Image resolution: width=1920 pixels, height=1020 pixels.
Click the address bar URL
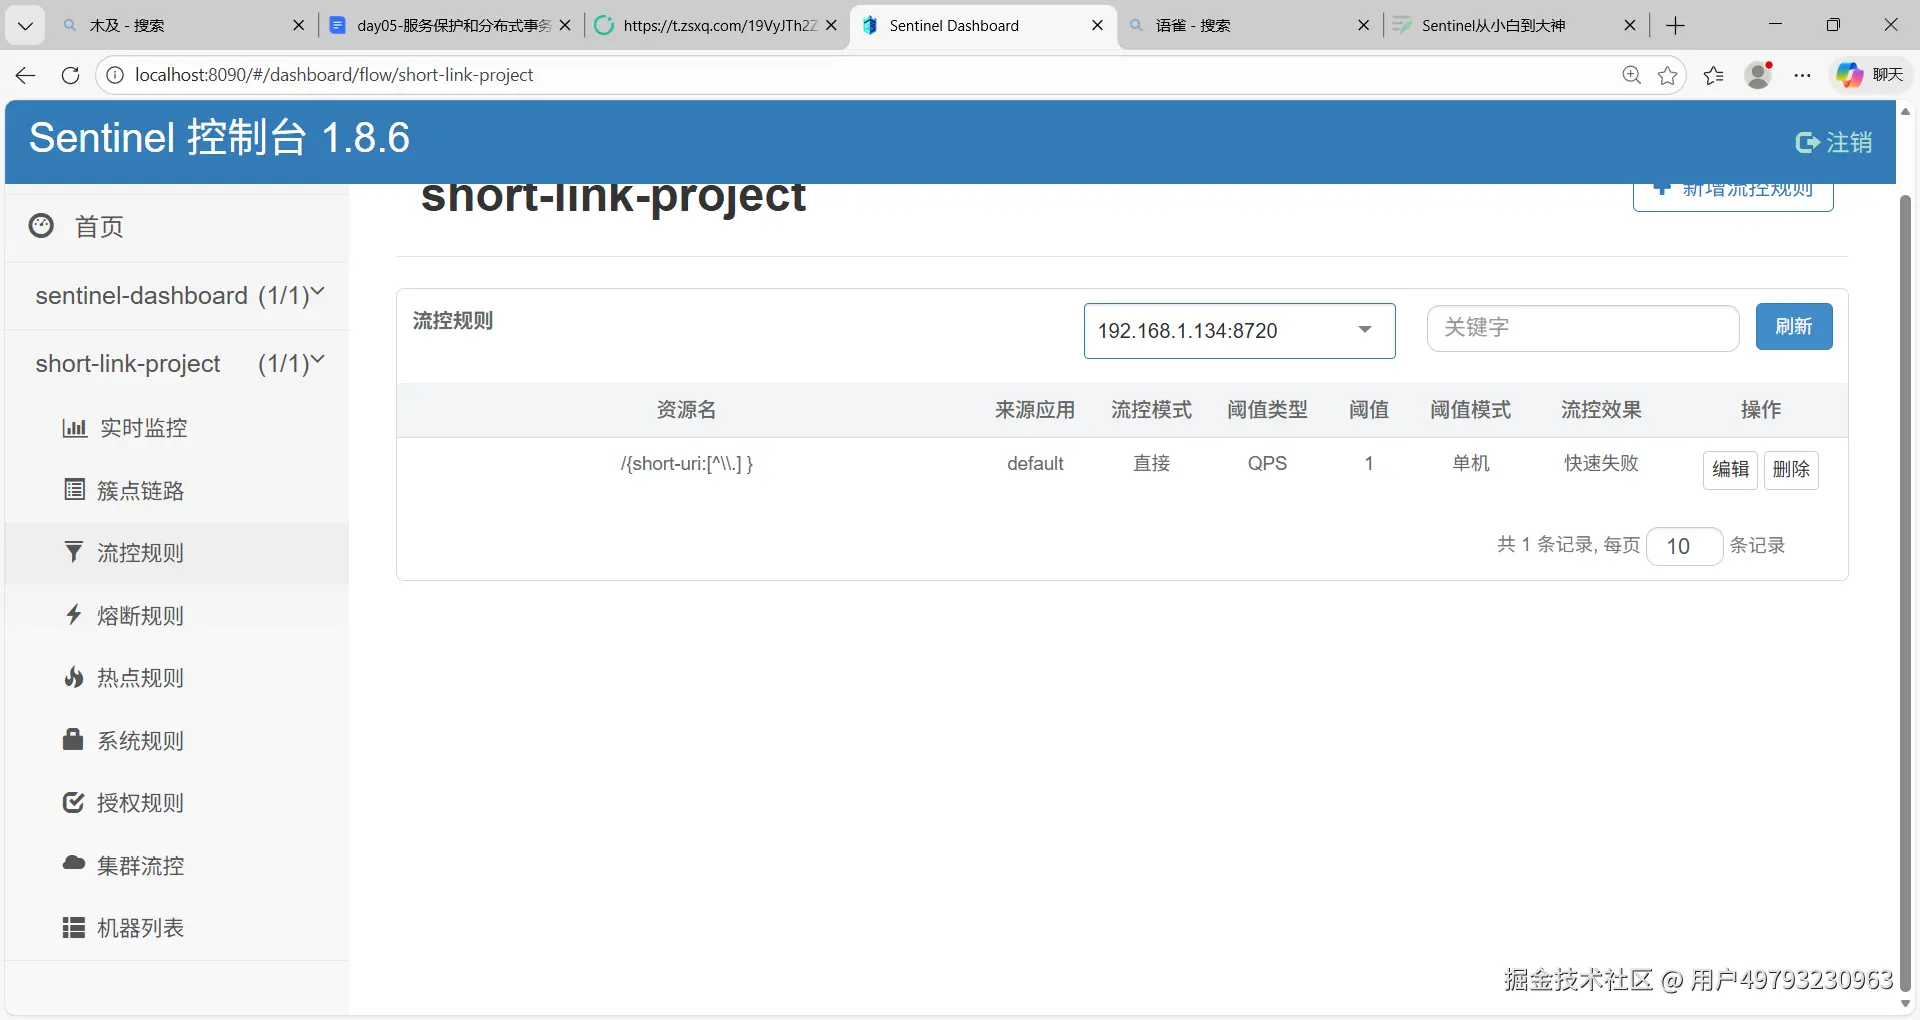334,75
